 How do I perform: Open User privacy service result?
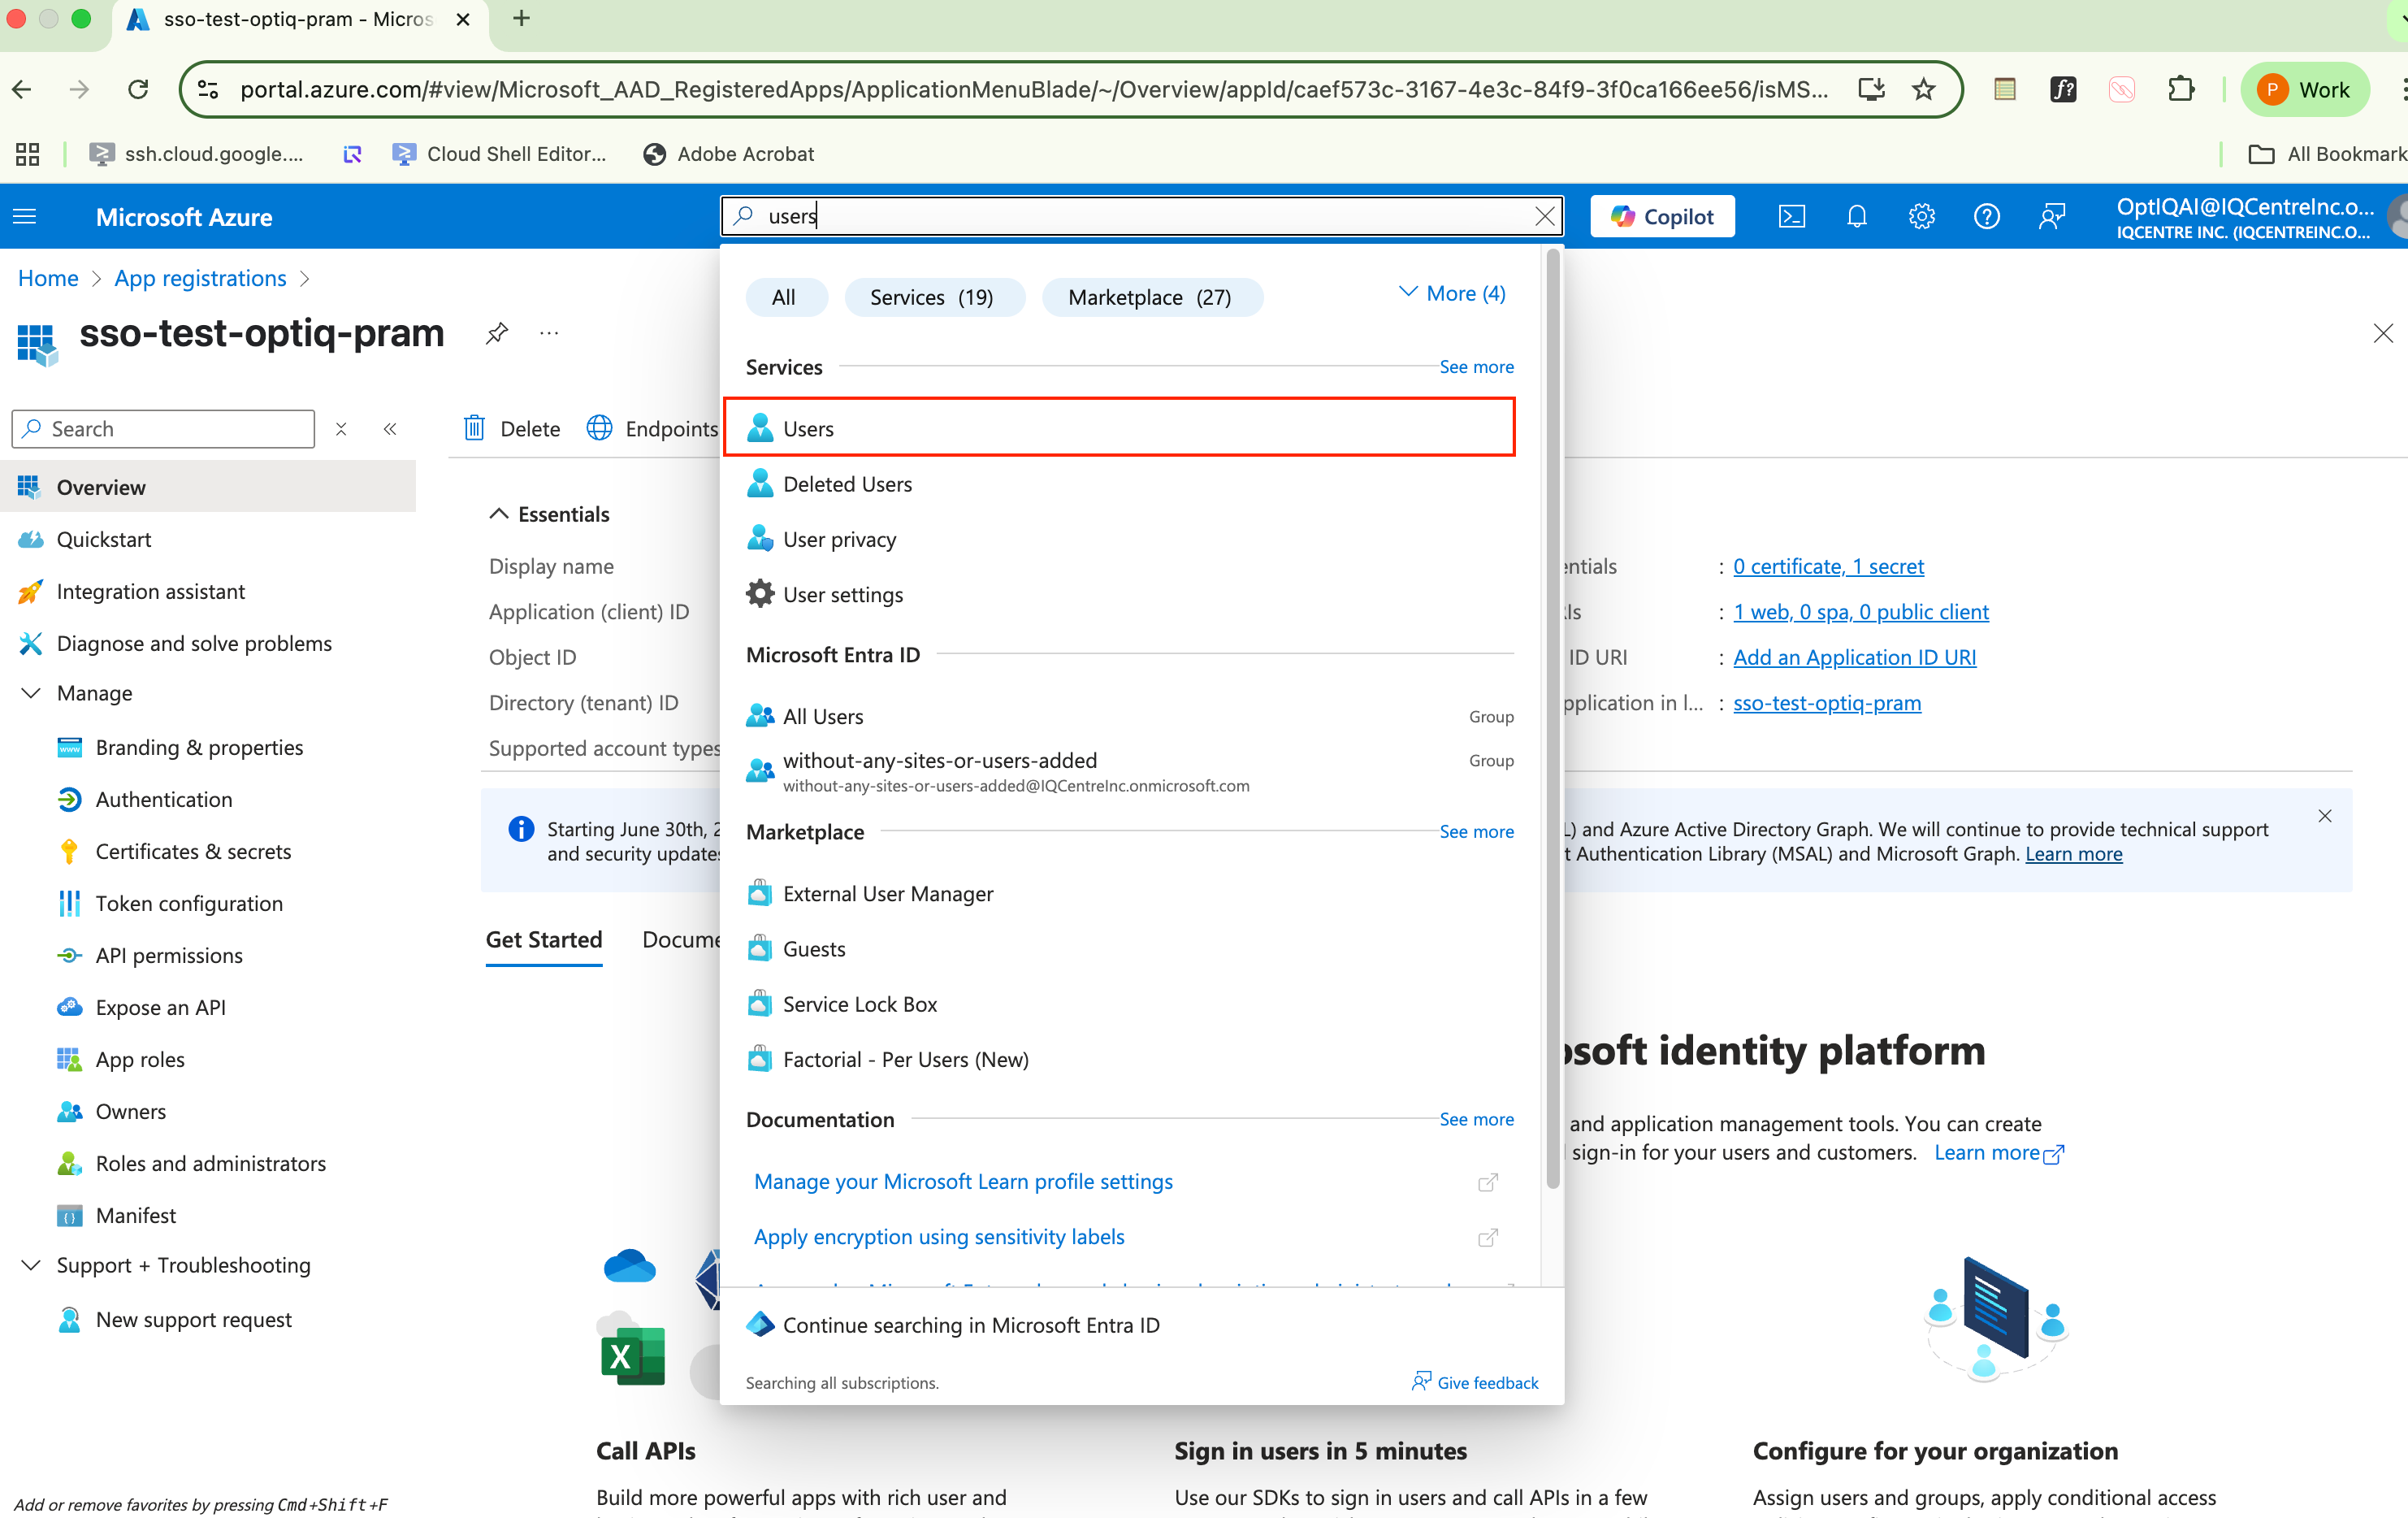pos(1130,539)
